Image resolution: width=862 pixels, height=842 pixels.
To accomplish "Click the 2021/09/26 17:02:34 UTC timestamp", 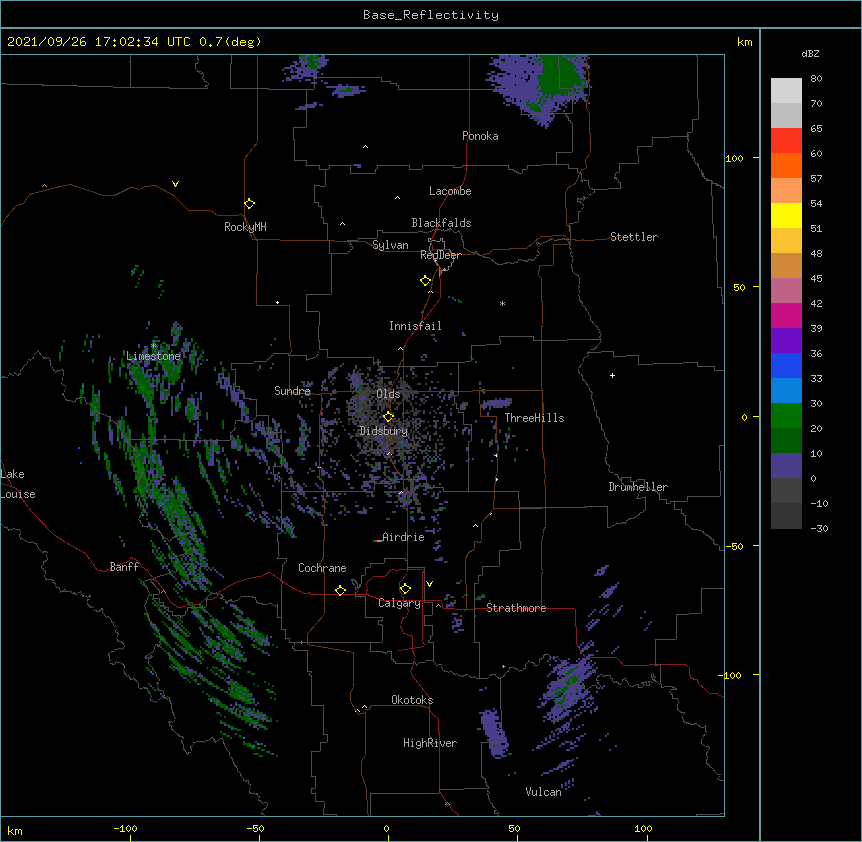I will click(99, 42).
